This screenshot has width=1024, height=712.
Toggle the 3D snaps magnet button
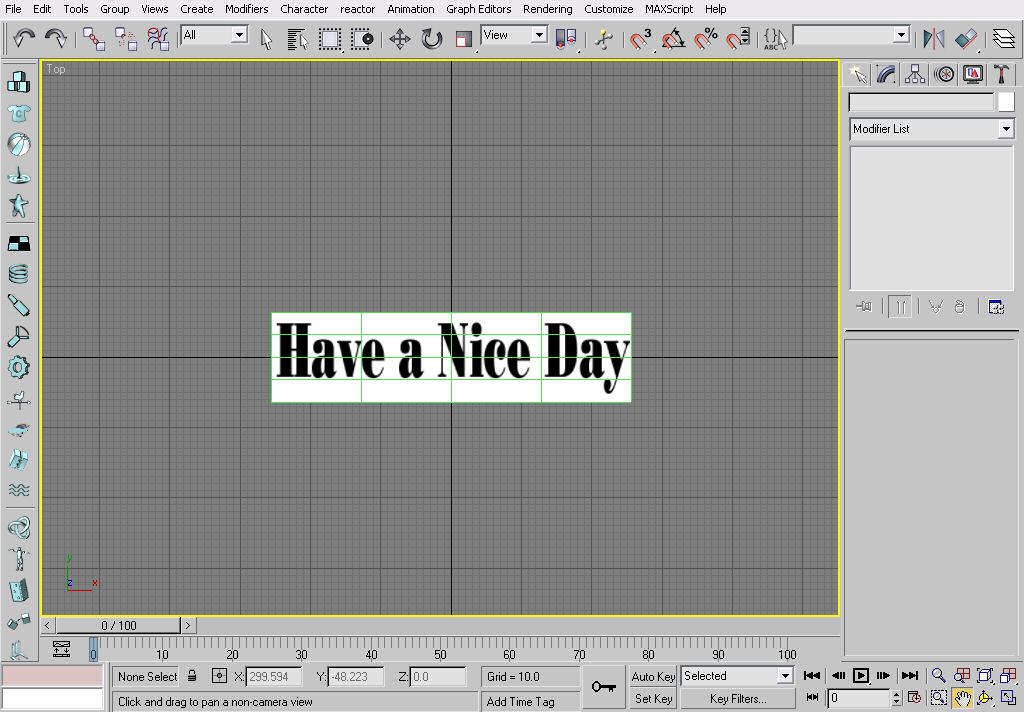tap(640, 39)
